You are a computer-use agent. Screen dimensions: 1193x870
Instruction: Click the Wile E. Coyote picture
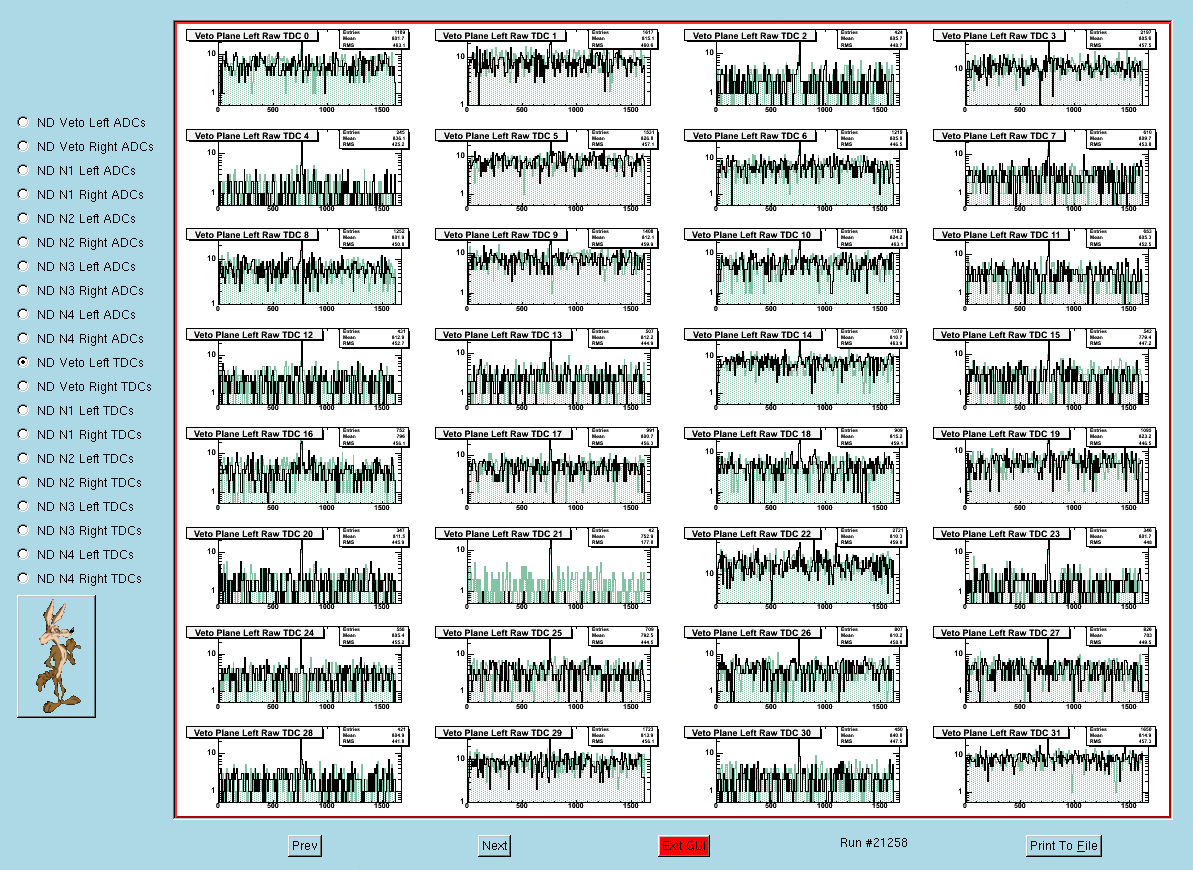coord(57,656)
